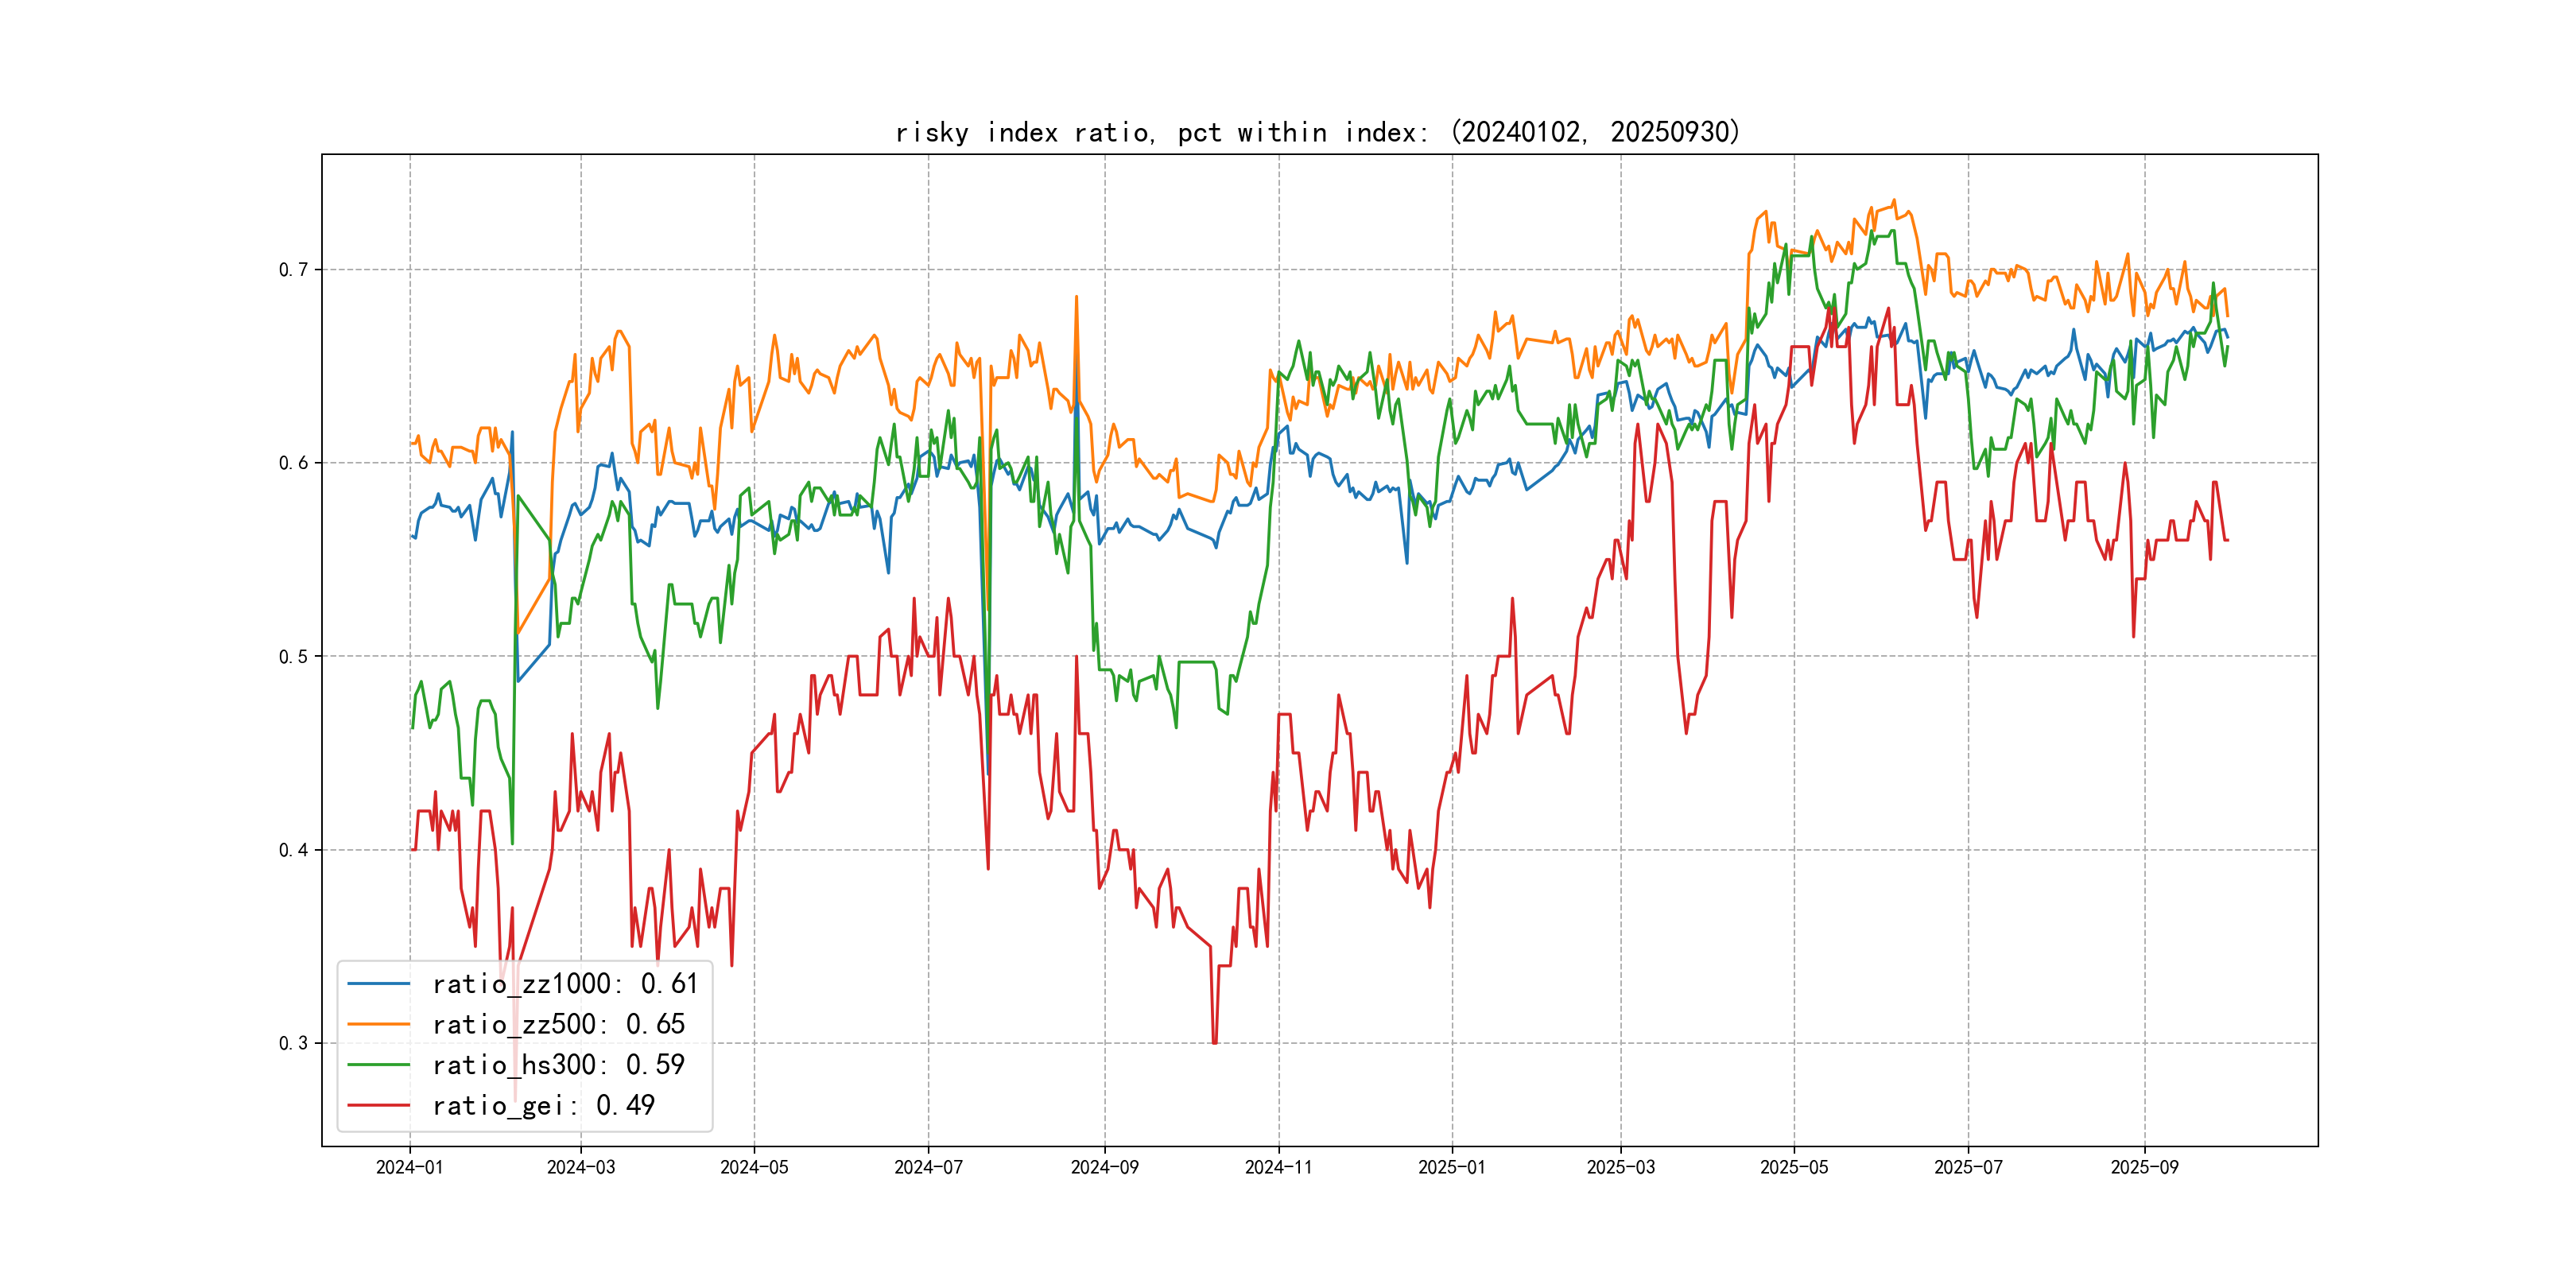Click the ratio_hs300 legend label
This screenshot has width=2576, height=1288.
558,1065
